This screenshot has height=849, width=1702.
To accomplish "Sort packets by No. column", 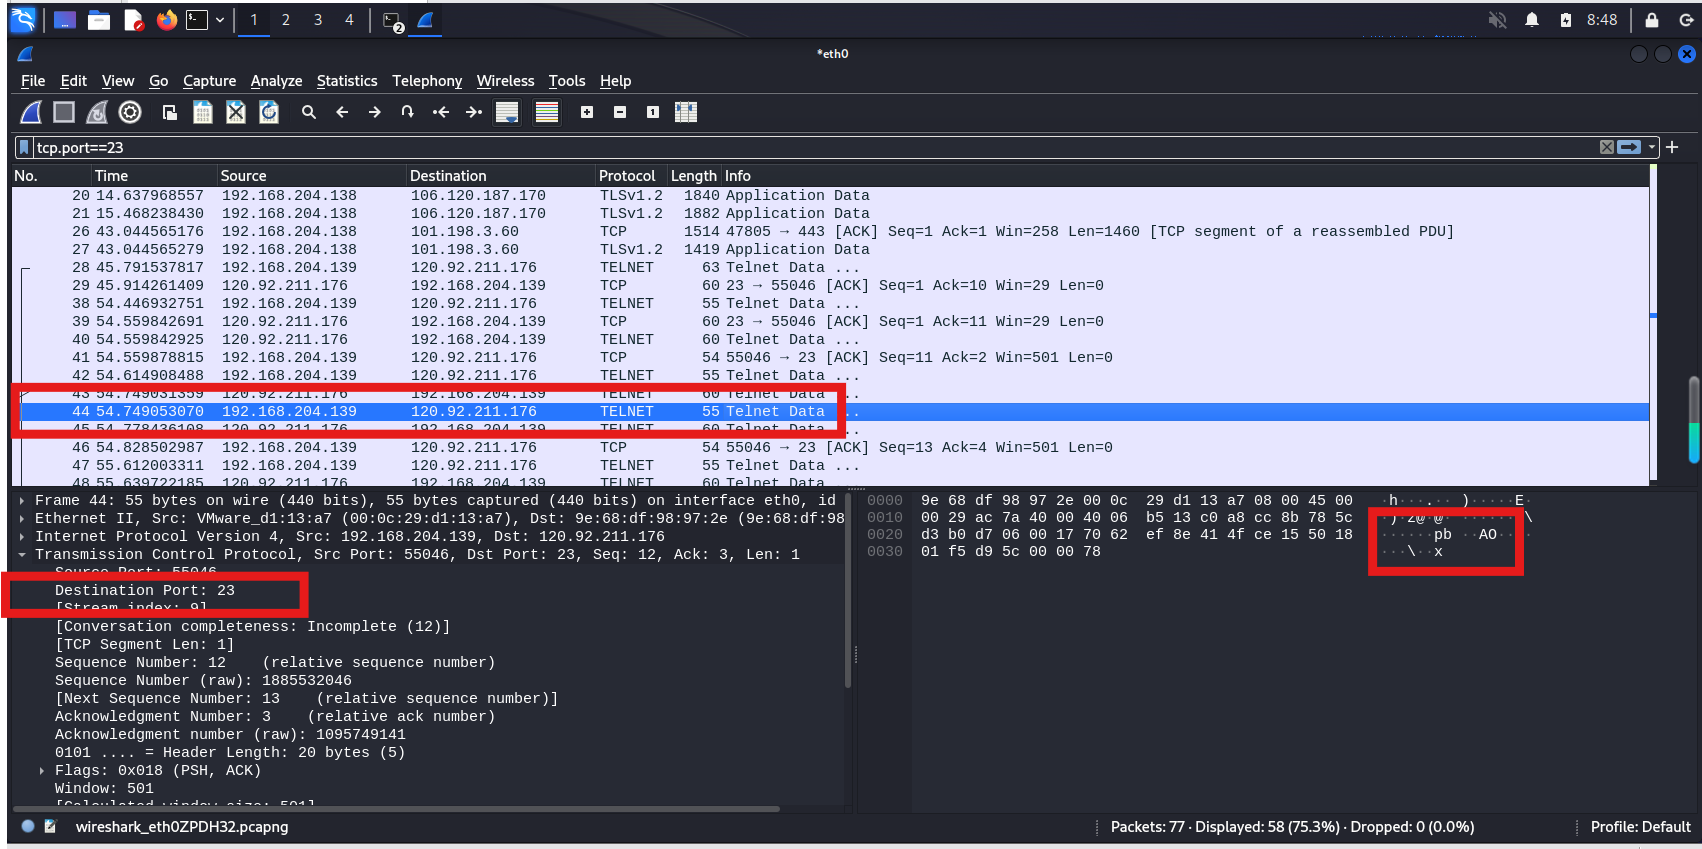I will (x=51, y=175).
